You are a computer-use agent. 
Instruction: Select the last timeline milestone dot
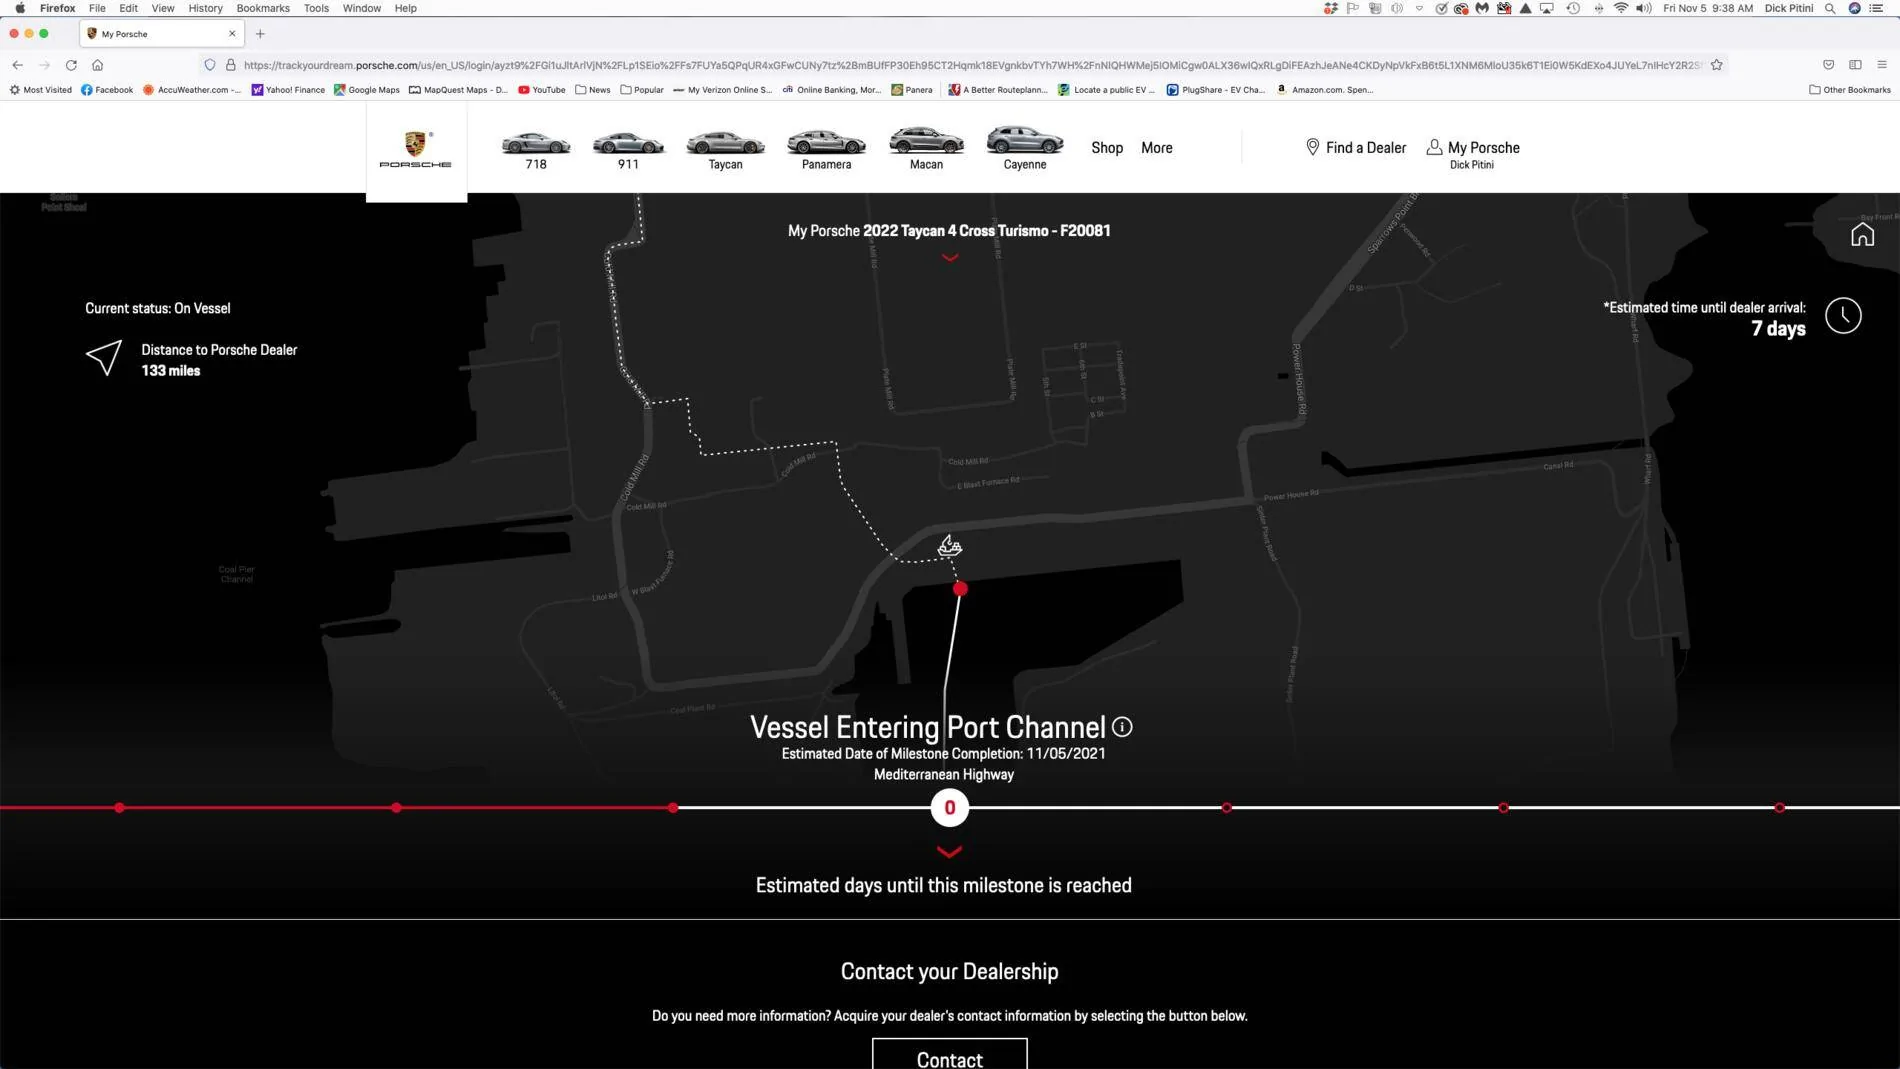1780,807
